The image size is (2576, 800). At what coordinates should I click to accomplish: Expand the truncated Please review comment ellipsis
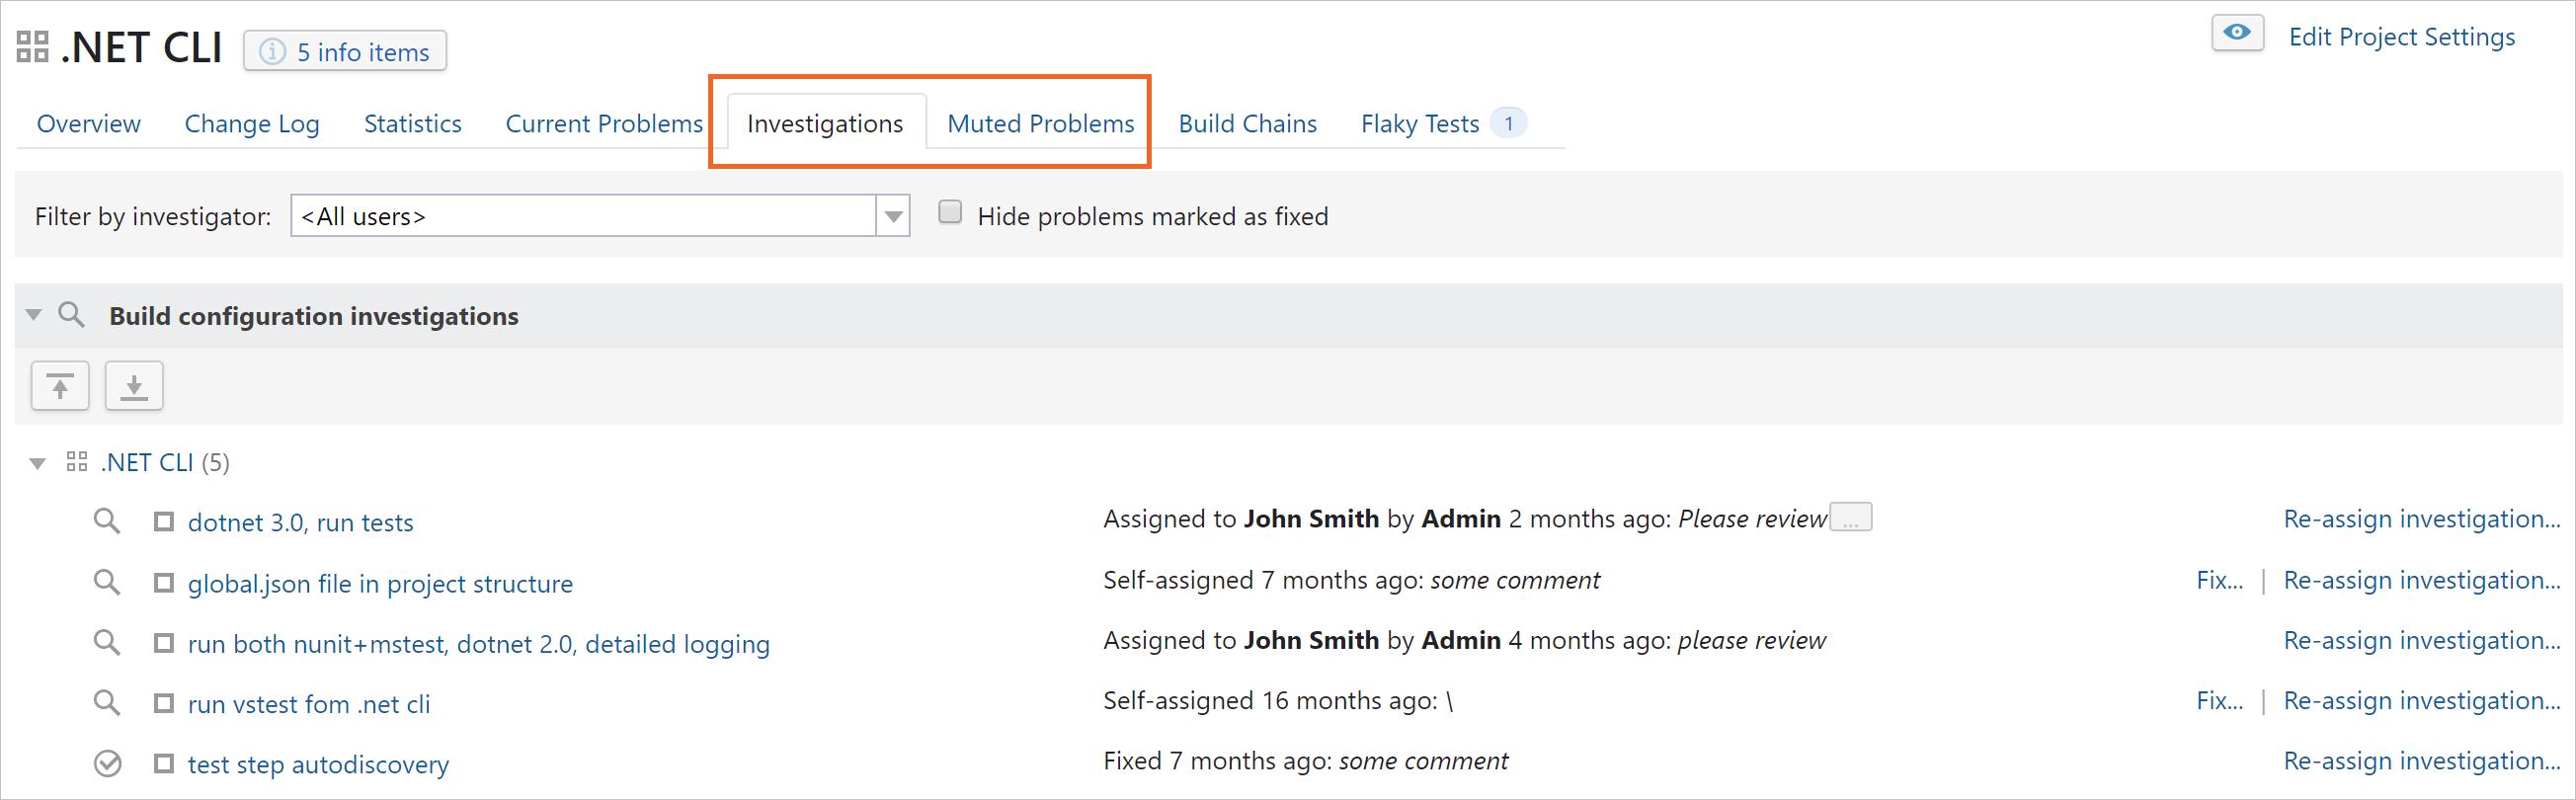click(1851, 519)
